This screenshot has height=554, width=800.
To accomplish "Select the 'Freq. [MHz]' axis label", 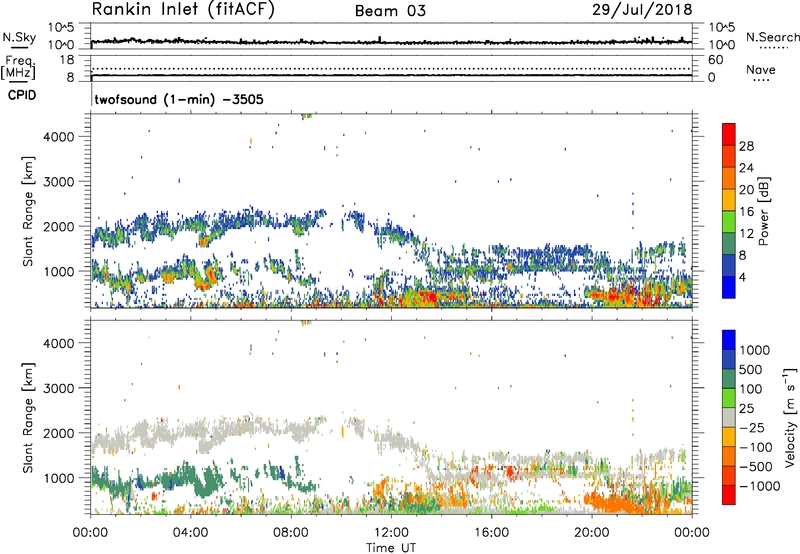I will tap(18, 68).
